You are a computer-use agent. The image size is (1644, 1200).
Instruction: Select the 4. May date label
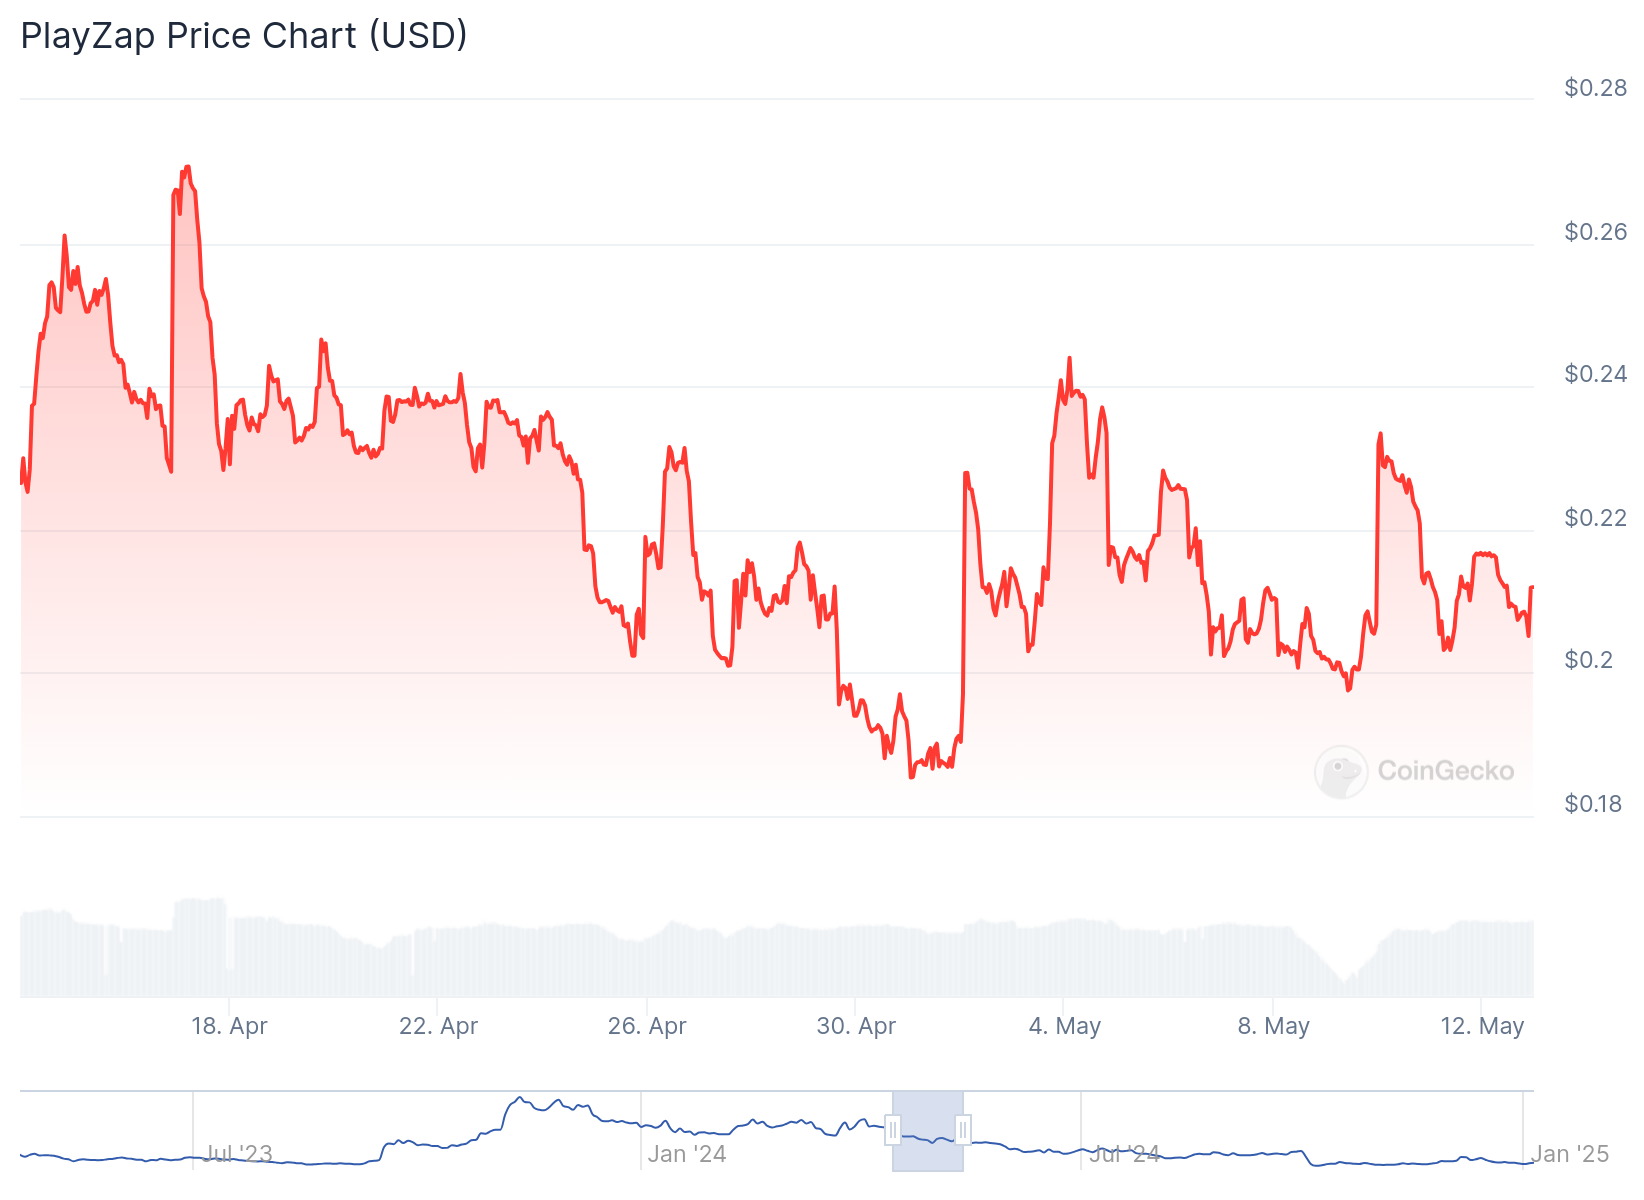point(1064,1026)
